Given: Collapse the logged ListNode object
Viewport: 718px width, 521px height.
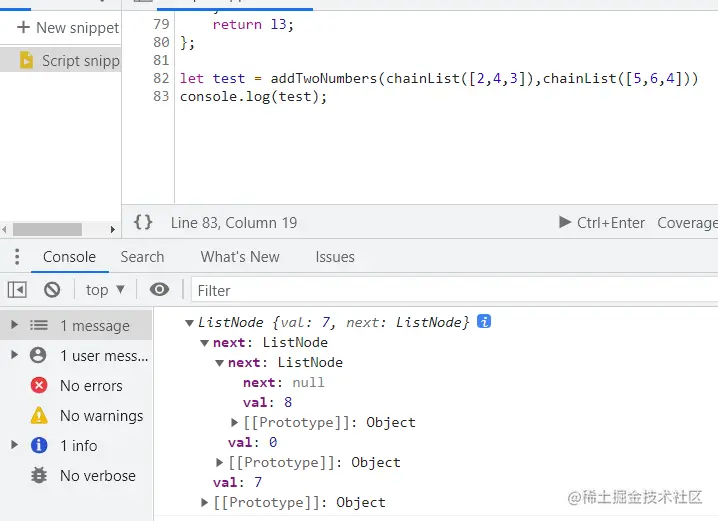Looking at the screenshot, I should click(189, 323).
